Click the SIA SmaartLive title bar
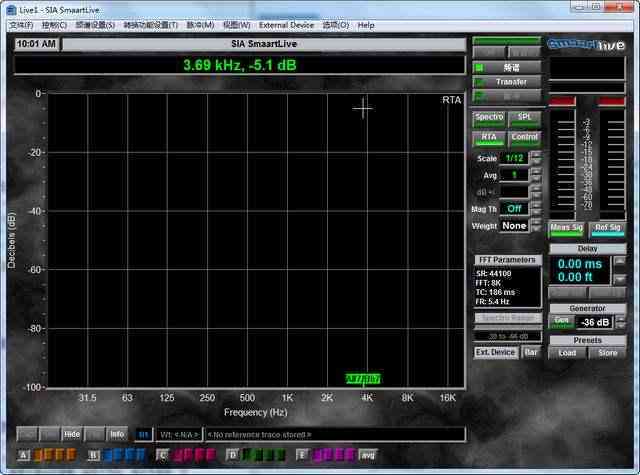This screenshot has height=475, width=640. (264, 44)
